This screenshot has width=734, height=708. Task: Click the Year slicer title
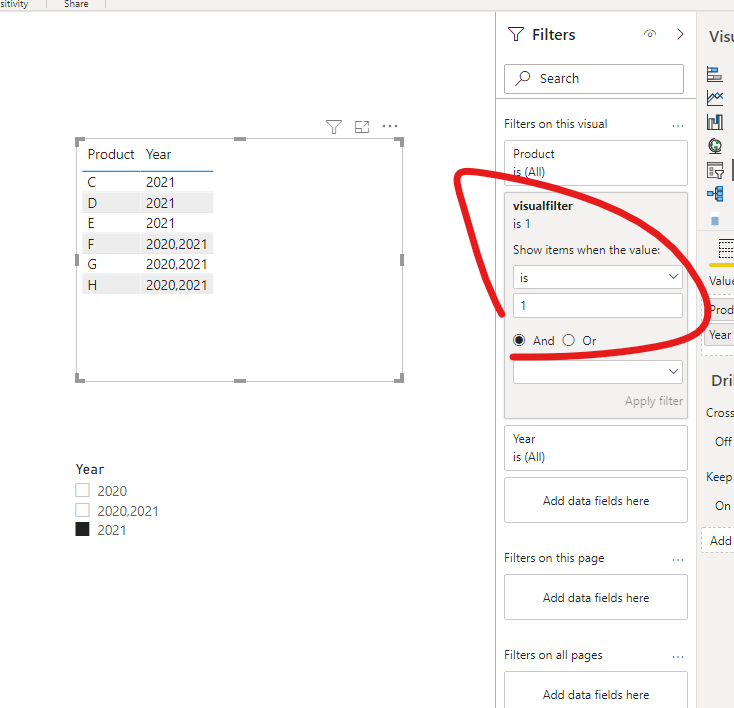tap(90, 469)
